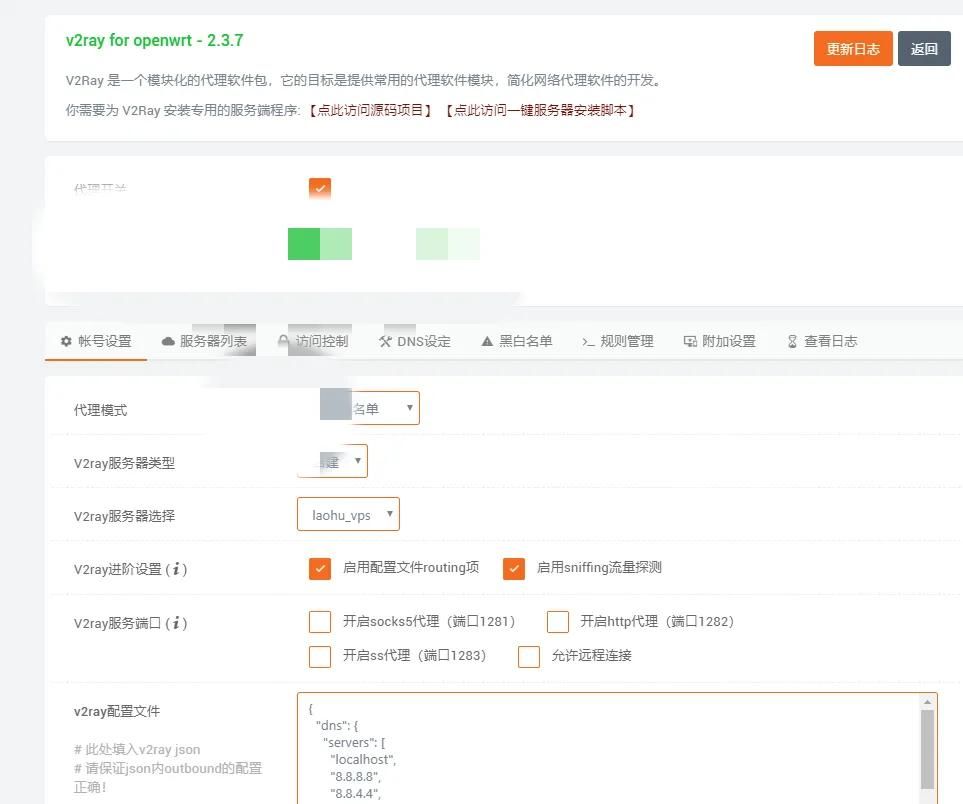Toggle the 代理开关 checkbox
The image size is (963, 804).
pos(320,189)
